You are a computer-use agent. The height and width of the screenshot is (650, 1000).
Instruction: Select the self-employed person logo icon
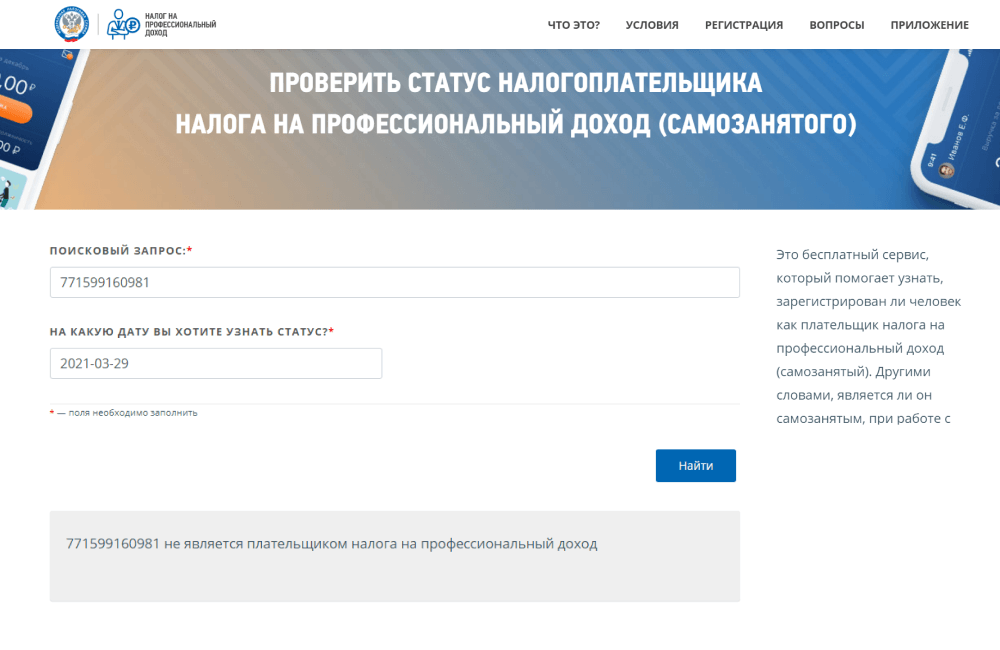pos(117,24)
